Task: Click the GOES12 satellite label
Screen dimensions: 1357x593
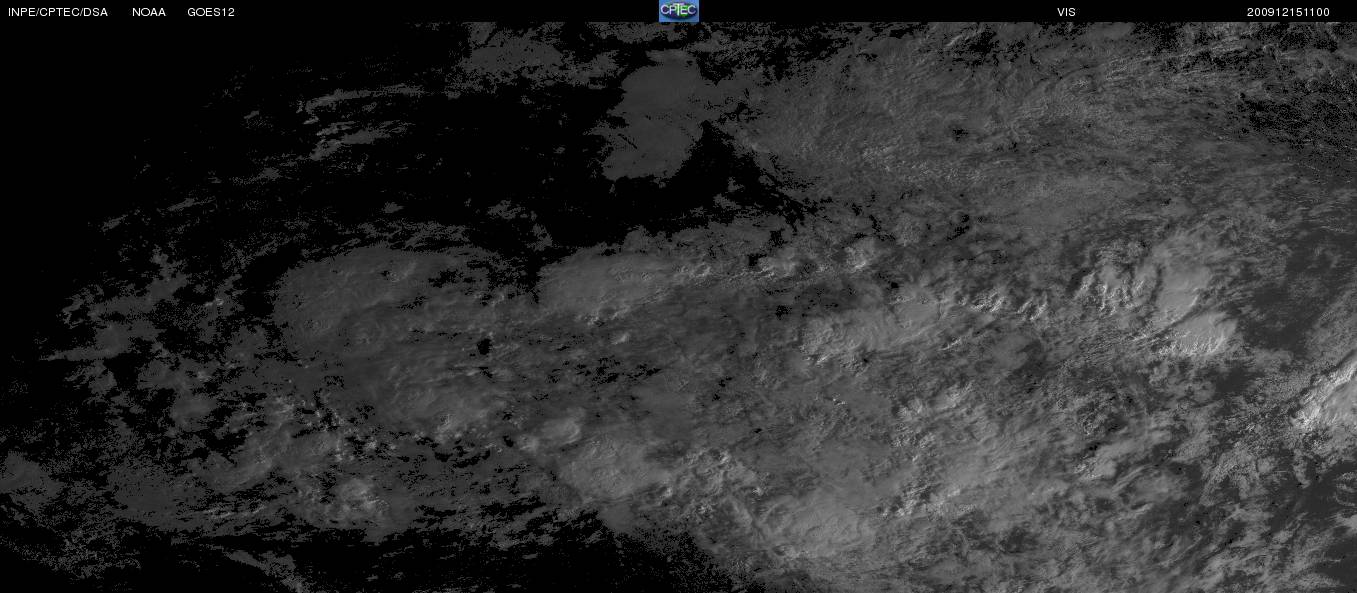Action: [x=211, y=12]
